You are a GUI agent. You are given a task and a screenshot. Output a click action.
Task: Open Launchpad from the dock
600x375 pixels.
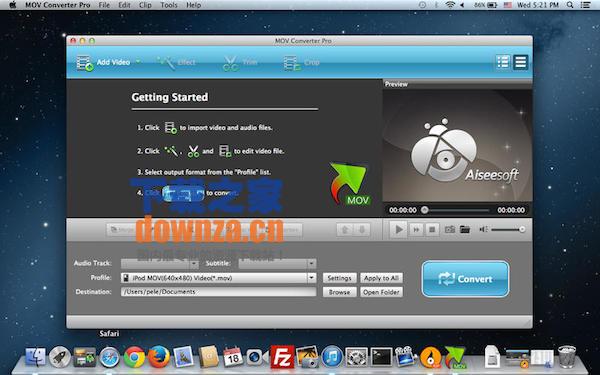(60, 357)
